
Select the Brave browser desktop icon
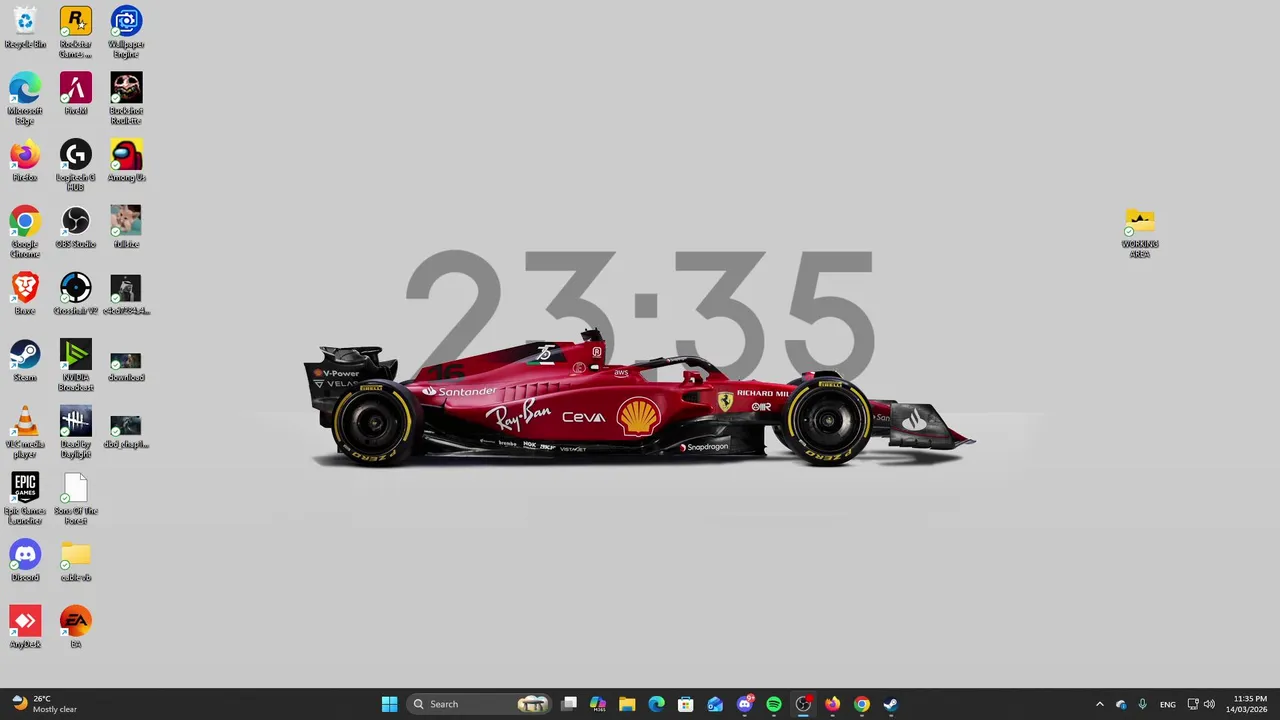point(25,294)
